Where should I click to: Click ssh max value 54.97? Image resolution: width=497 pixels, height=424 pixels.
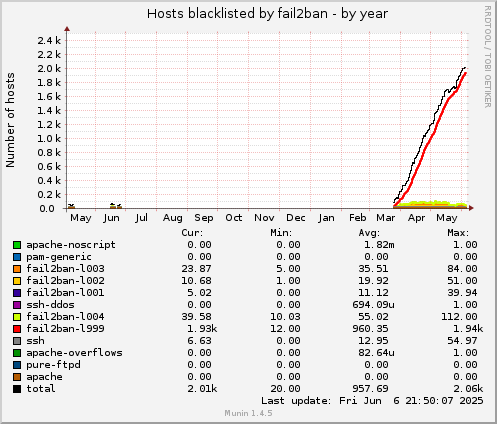(462, 341)
